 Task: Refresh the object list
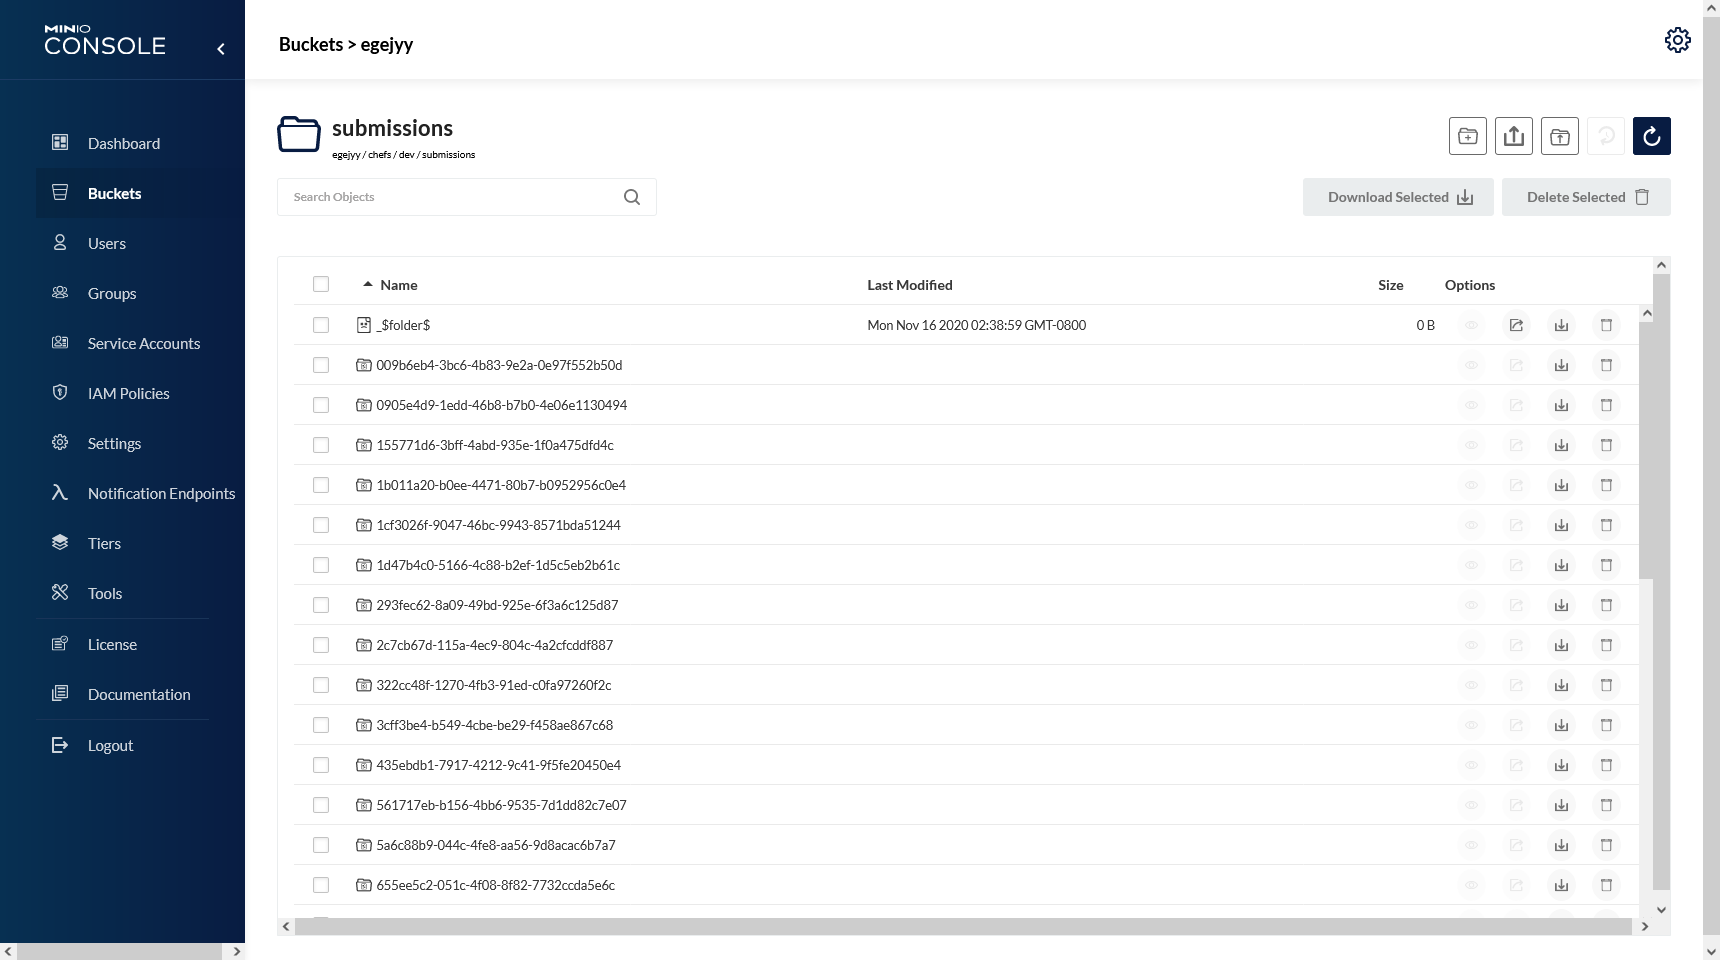[x=1652, y=136]
